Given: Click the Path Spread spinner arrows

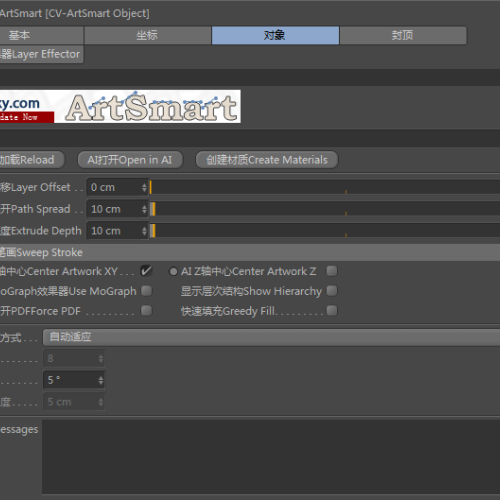Looking at the screenshot, I should 144,209.
